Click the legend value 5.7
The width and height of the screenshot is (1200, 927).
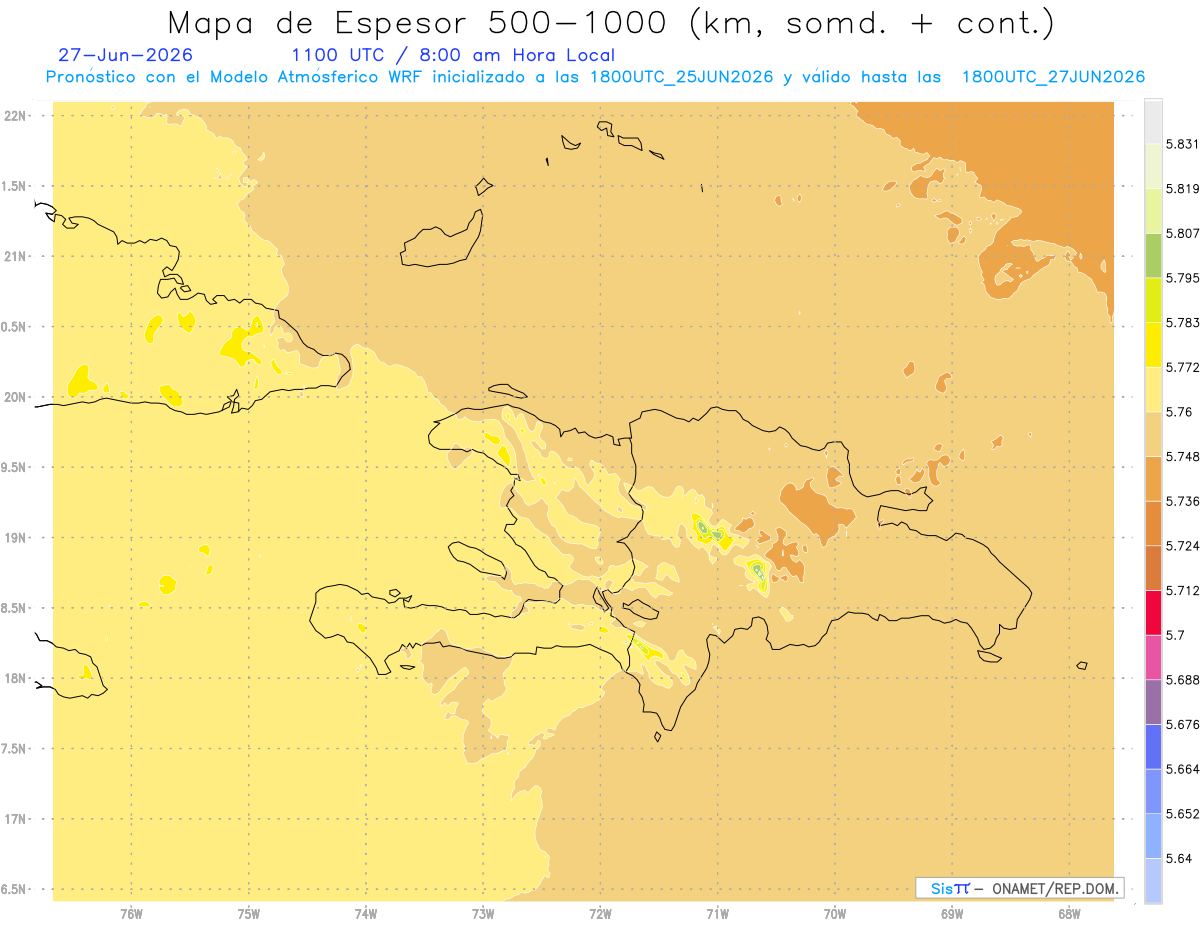coord(1176,635)
